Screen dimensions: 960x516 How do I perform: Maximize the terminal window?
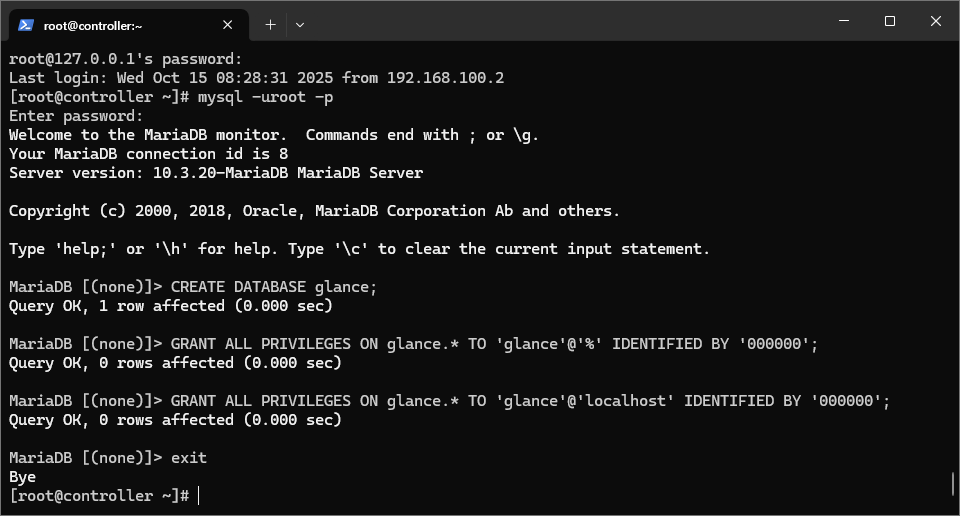pyautogui.click(x=890, y=21)
